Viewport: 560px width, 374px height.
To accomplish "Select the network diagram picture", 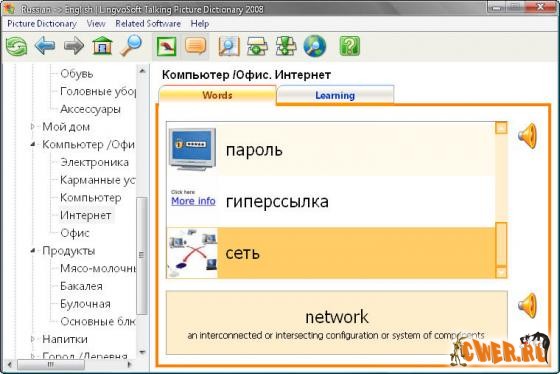I will (x=192, y=253).
